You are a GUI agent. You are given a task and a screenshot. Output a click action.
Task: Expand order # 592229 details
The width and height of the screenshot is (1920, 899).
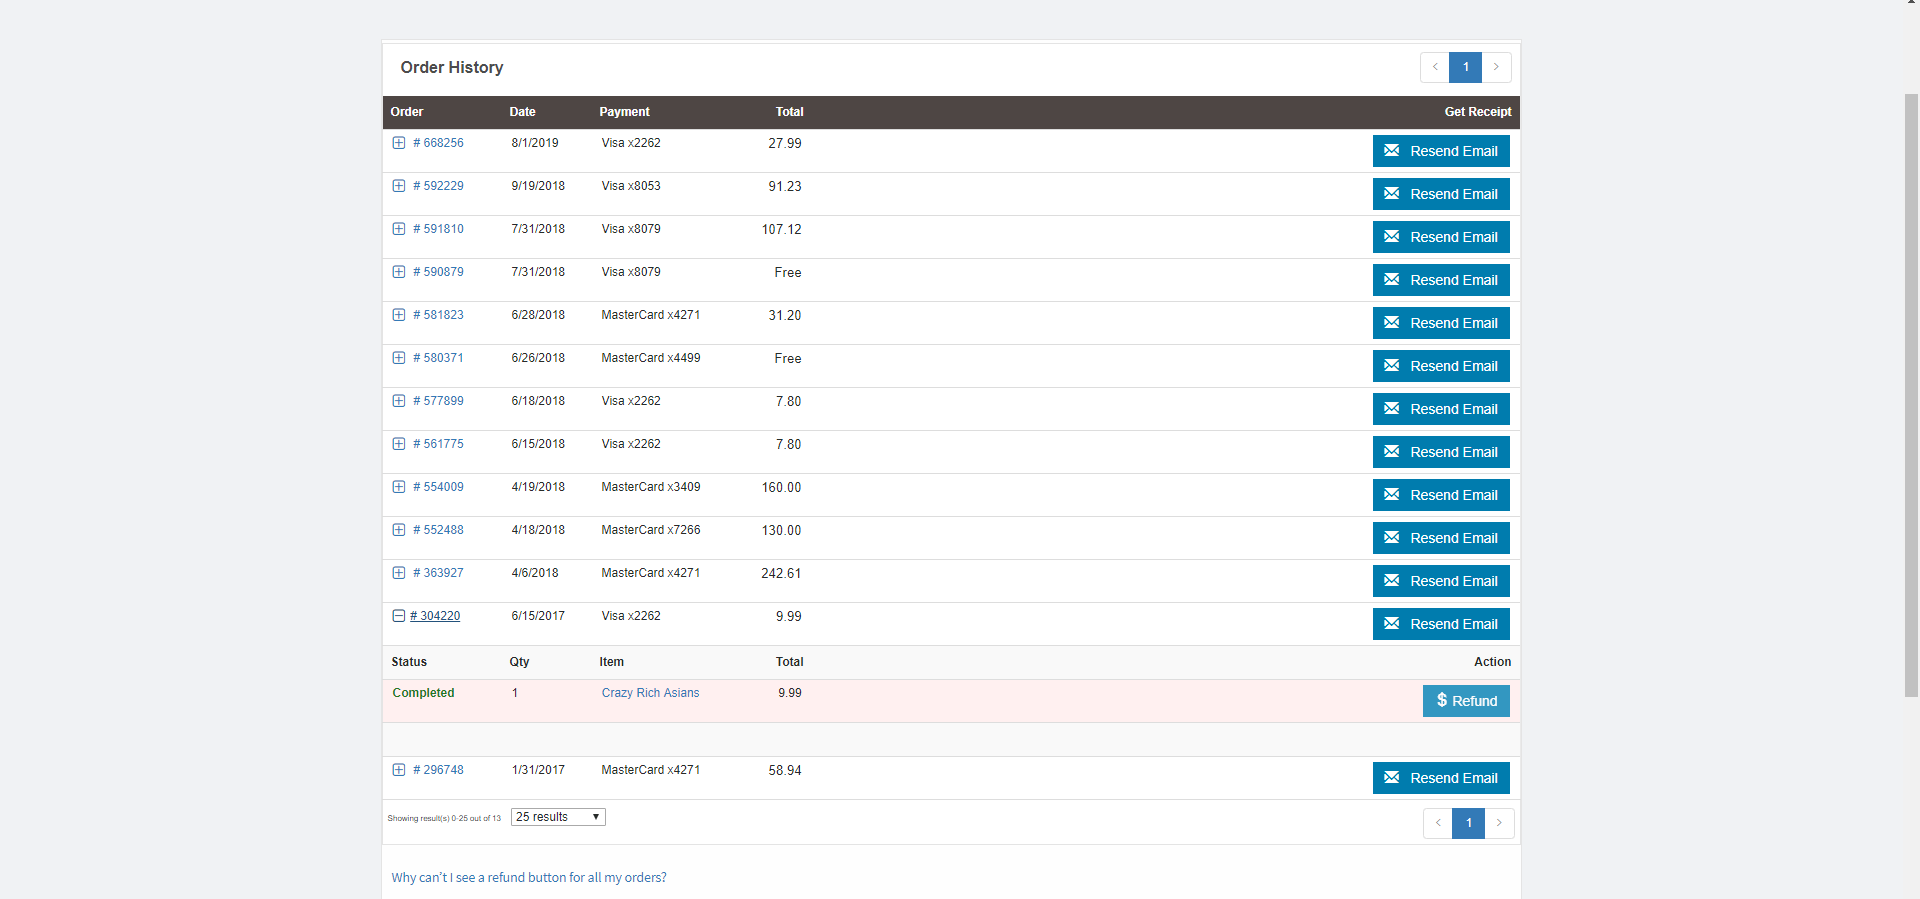tap(398, 186)
